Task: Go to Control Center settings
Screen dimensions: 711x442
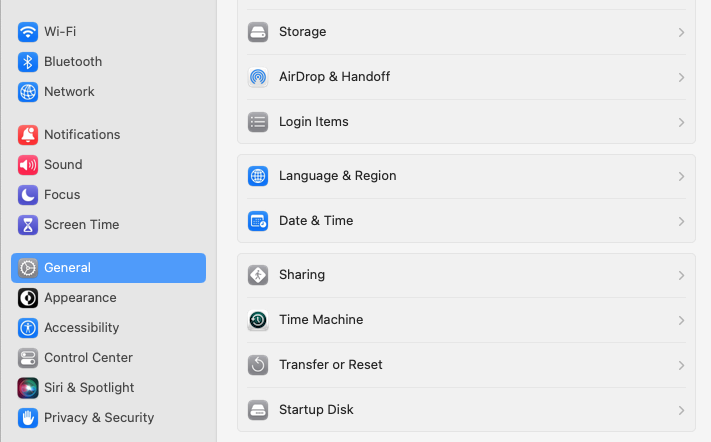Action: 88,358
